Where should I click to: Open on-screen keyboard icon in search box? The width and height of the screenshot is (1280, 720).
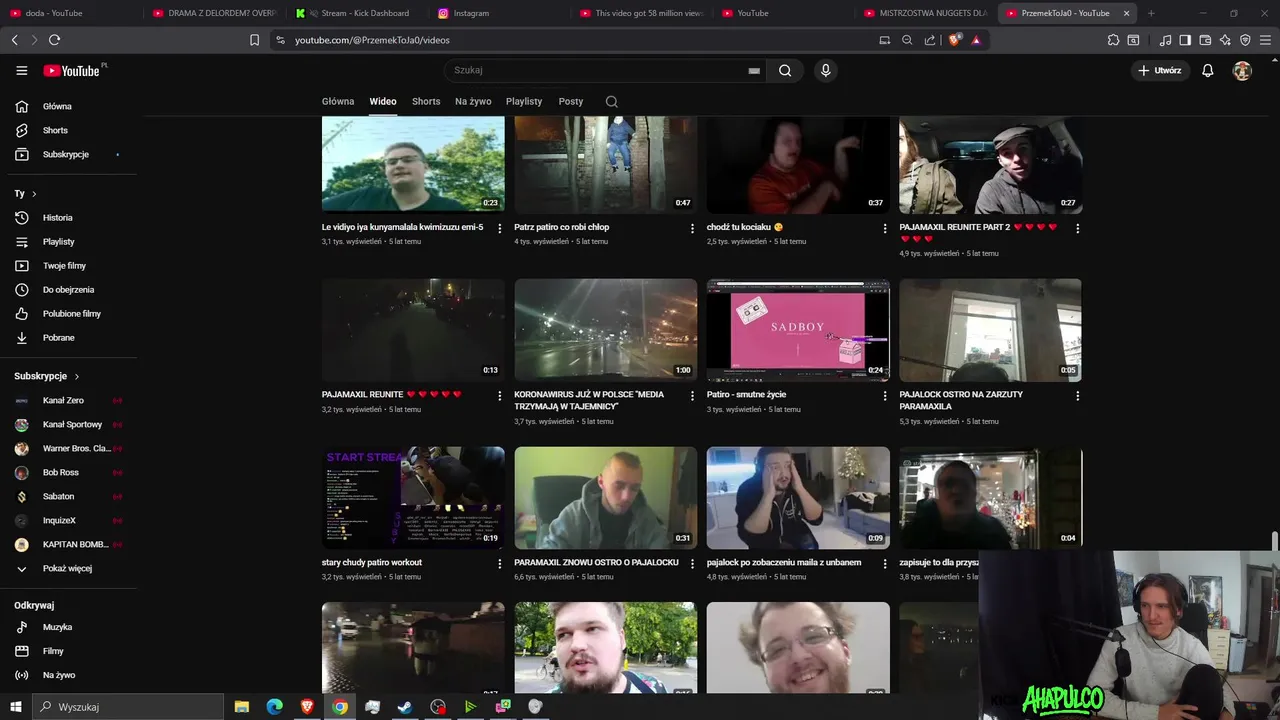pos(754,70)
